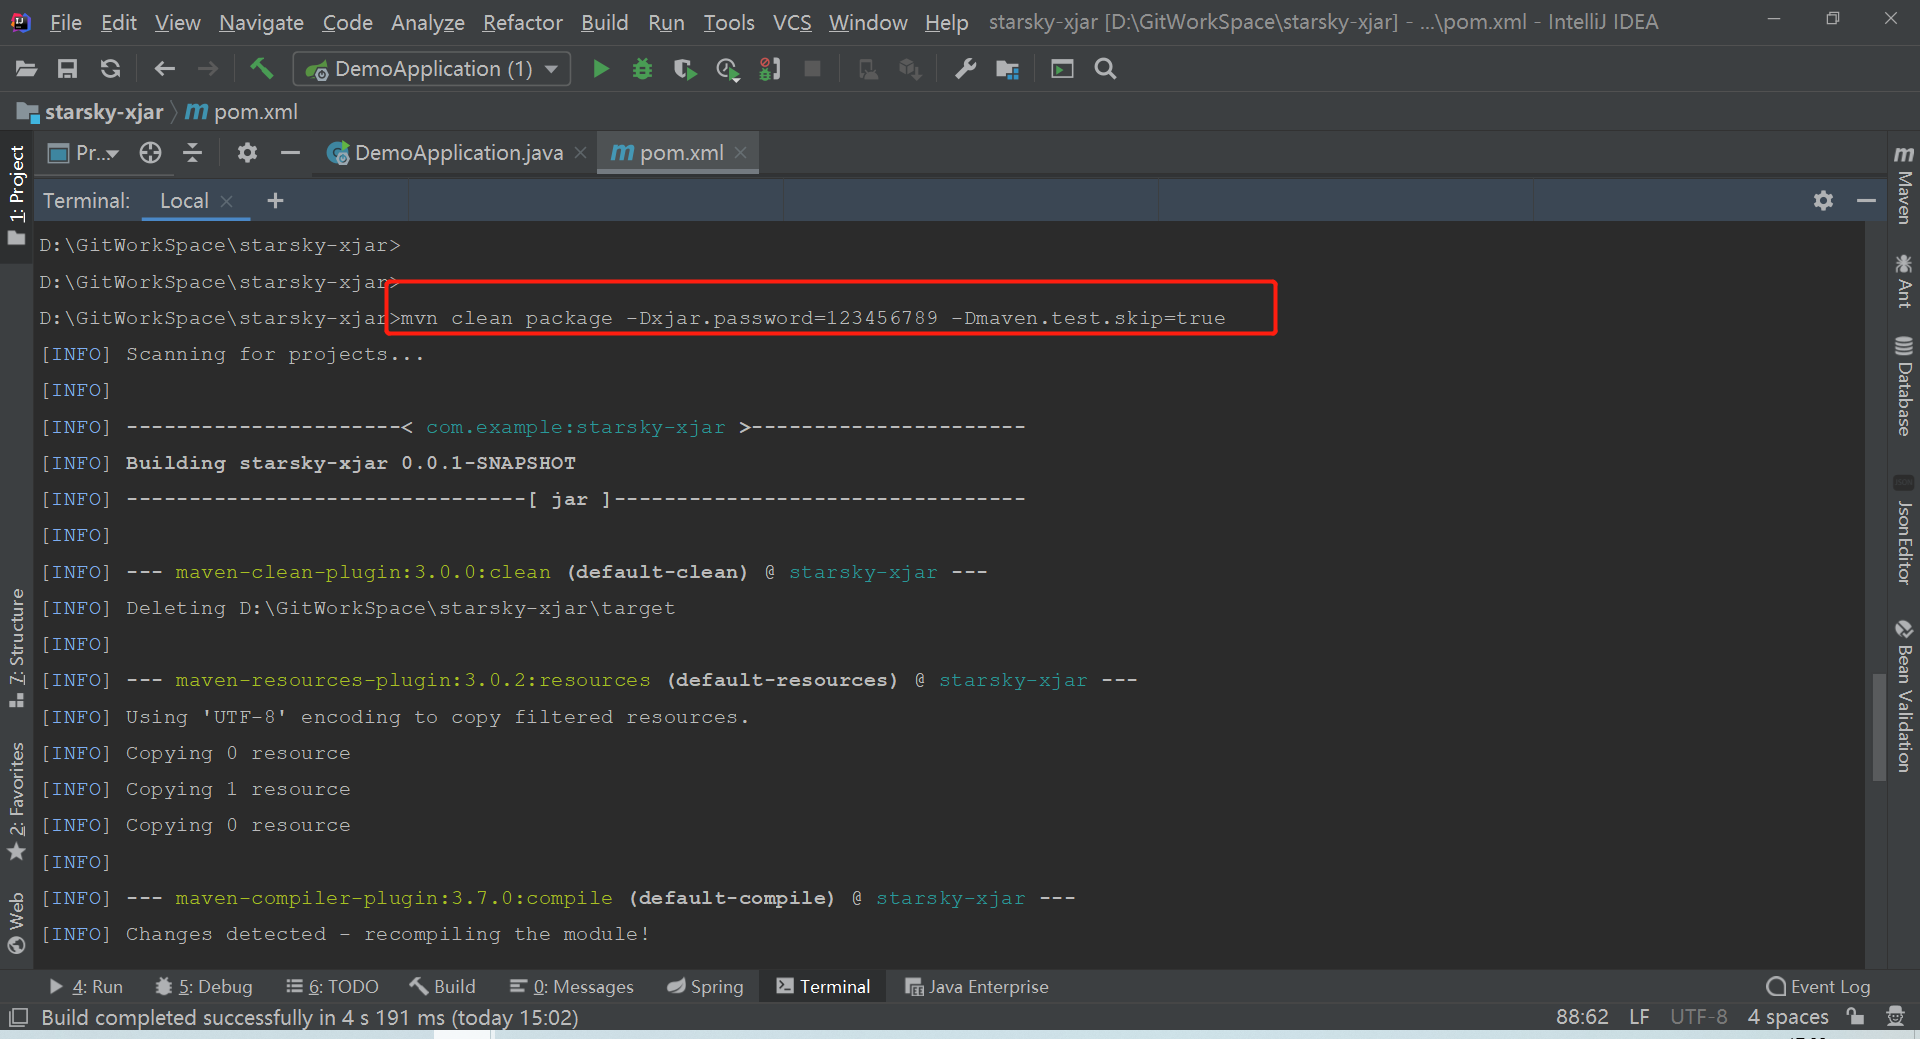Expand the DemoApplication (1) run configuration dropdown
The image size is (1920, 1039).
pyautogui.click(x=432, y=69)
